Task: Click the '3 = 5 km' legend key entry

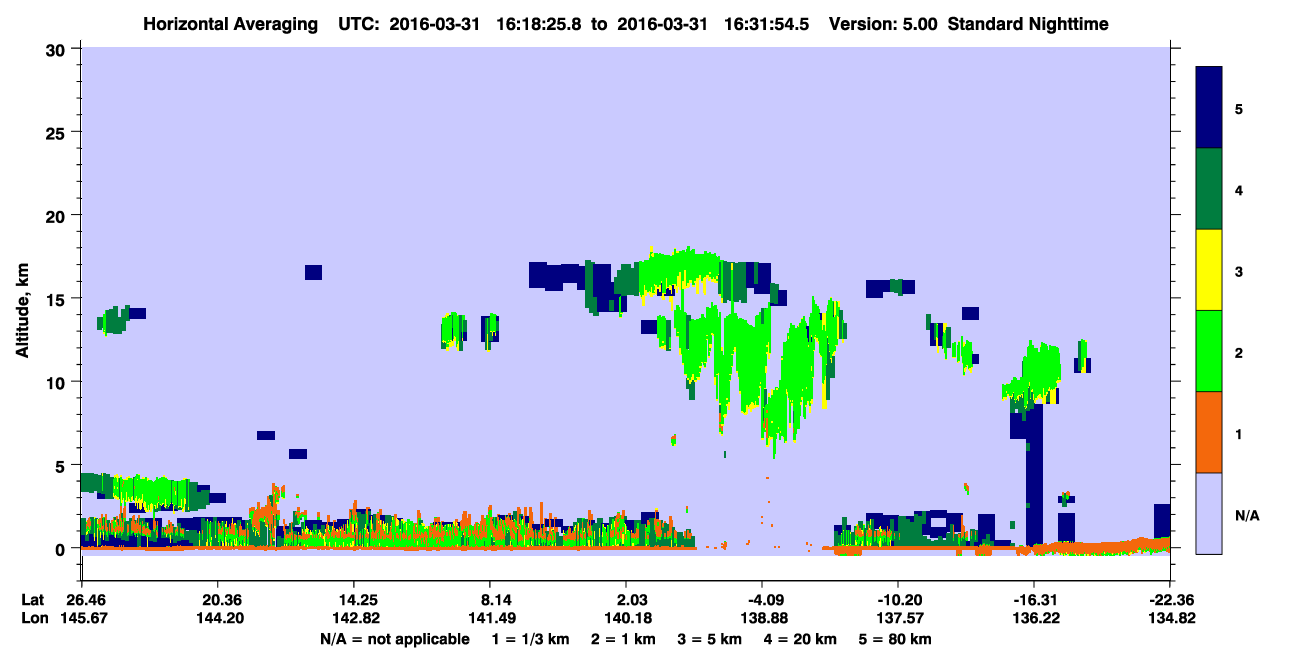Action: pos(709,639)
